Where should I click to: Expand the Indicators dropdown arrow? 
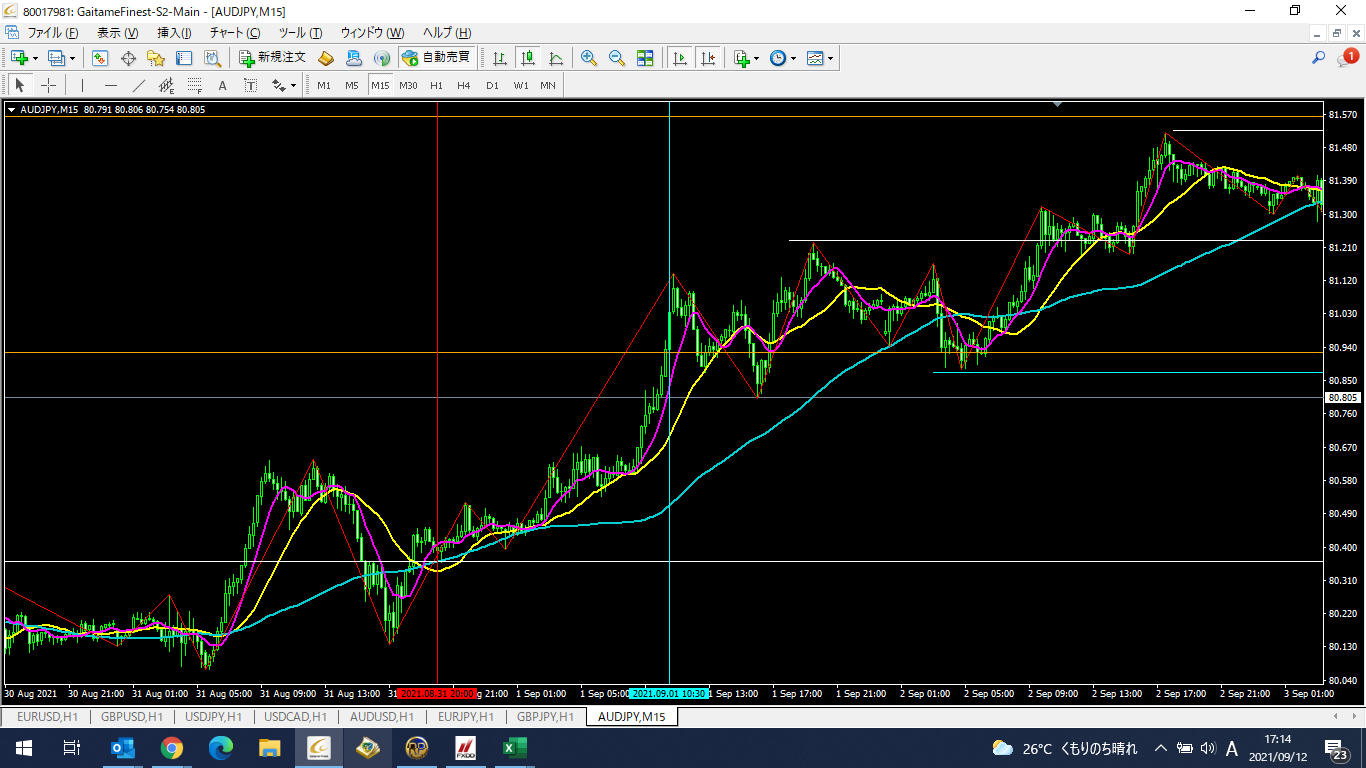pos(757,58)
